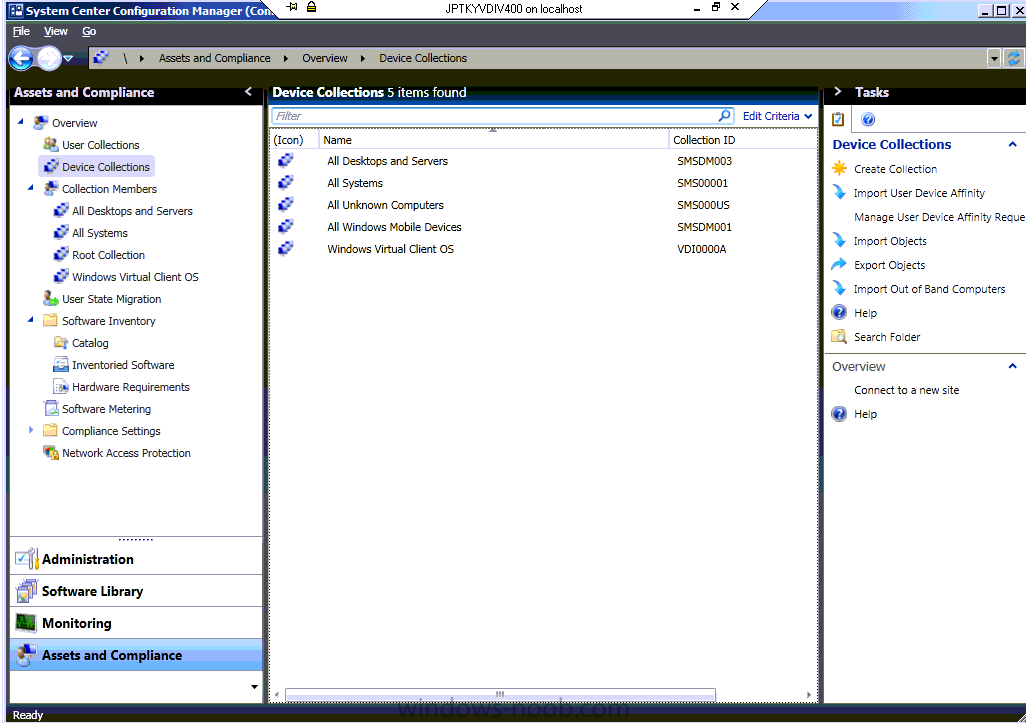Click the Network Access Protection icon
This screenshot has height=723, width=1027.
tap(50, 453)
